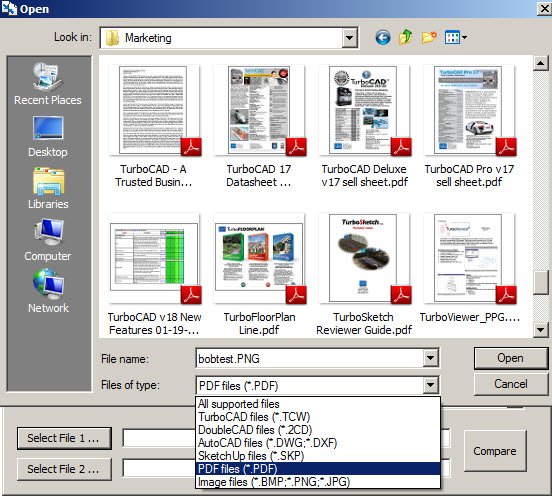Image resolution: width=552 pixels, height=496 pixels.
Task: Click Select File 1 button
Action: 64,438
